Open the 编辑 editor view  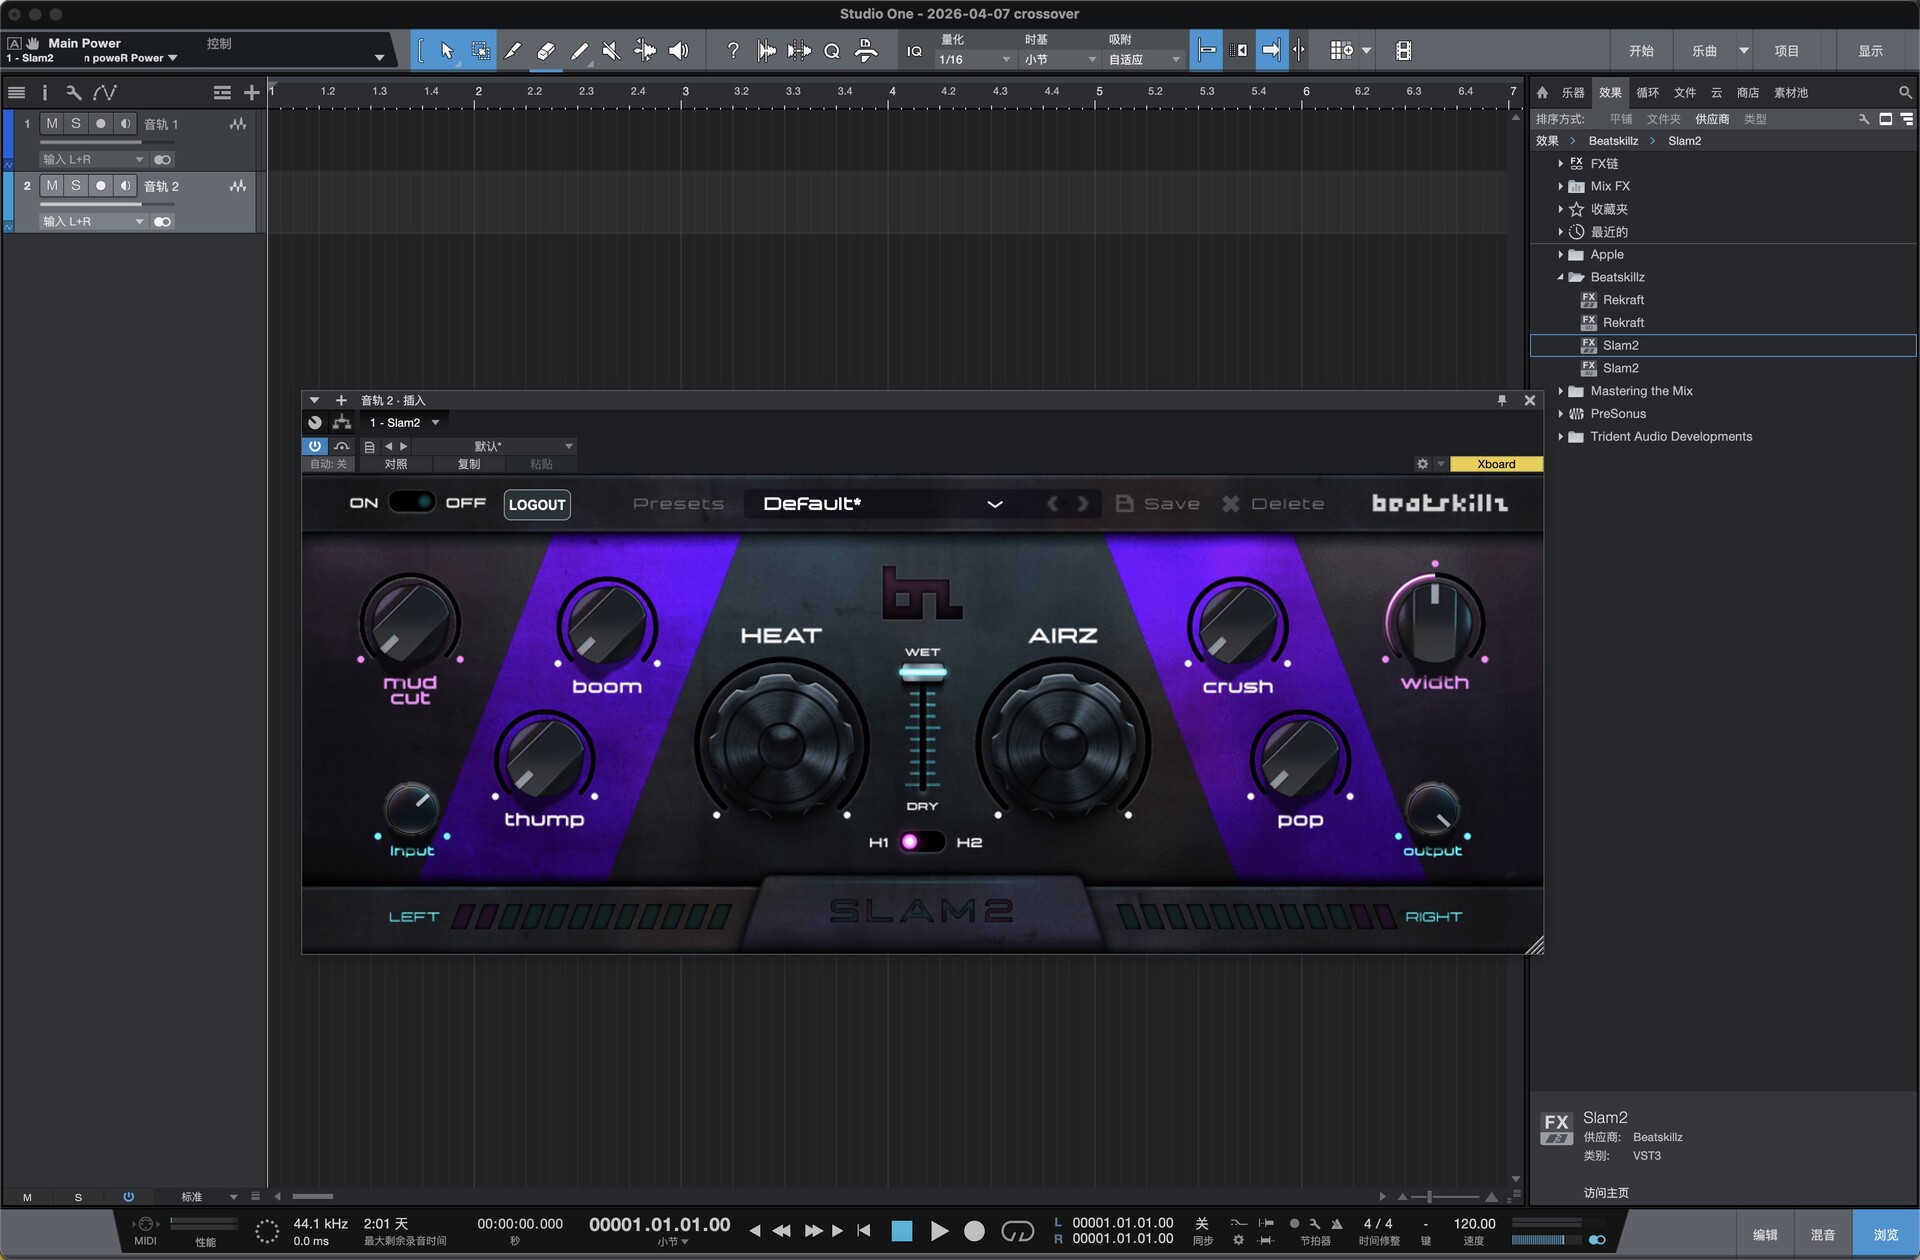coord(1766,1235)
